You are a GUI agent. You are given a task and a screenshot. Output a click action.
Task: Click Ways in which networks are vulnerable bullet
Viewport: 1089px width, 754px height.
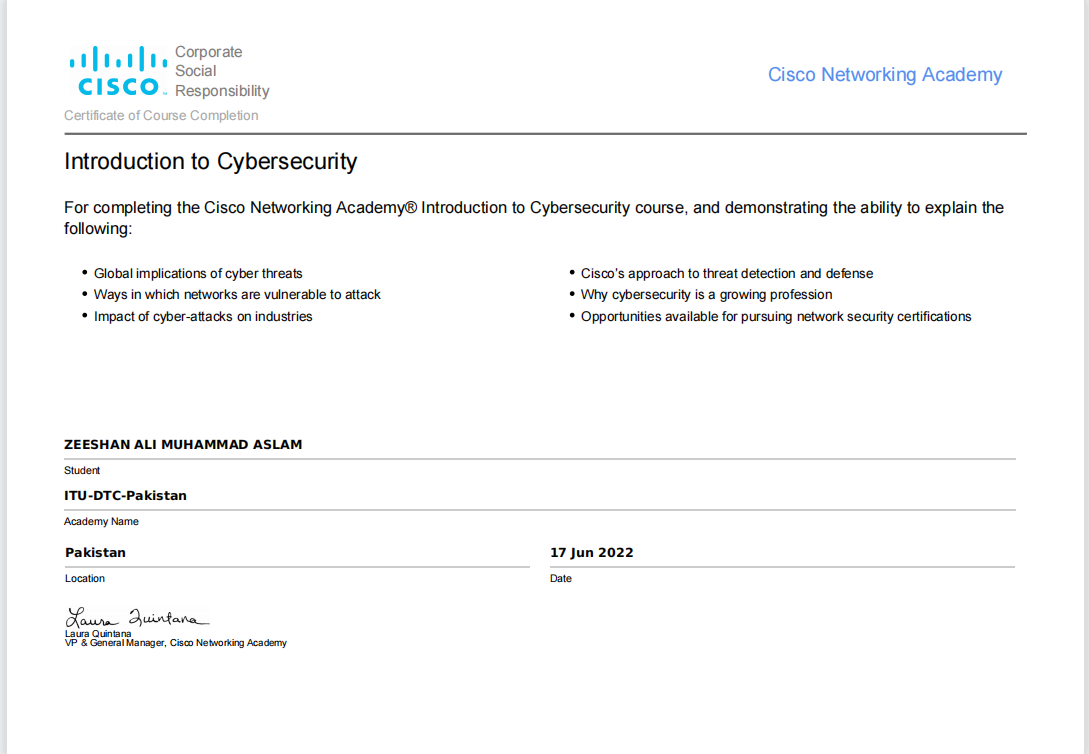click(x=237, y=294)
